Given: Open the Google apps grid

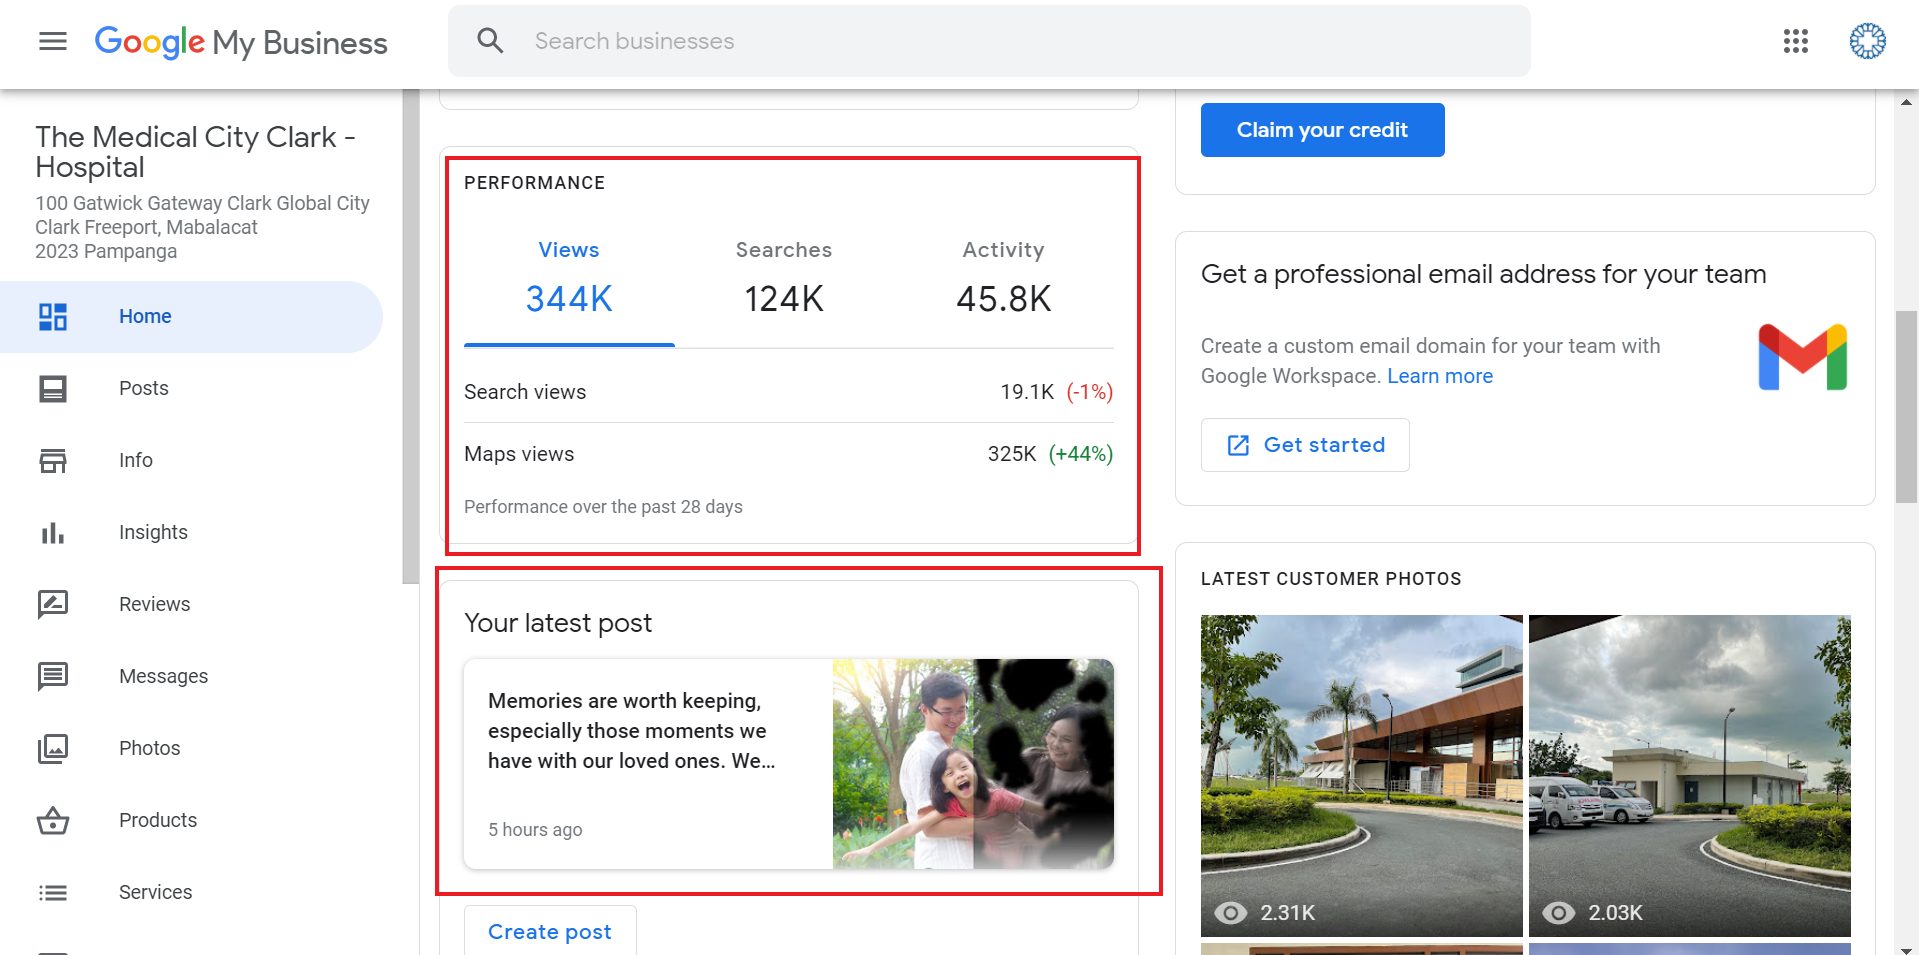Looking at the screenshot, I should [1795, 41].
